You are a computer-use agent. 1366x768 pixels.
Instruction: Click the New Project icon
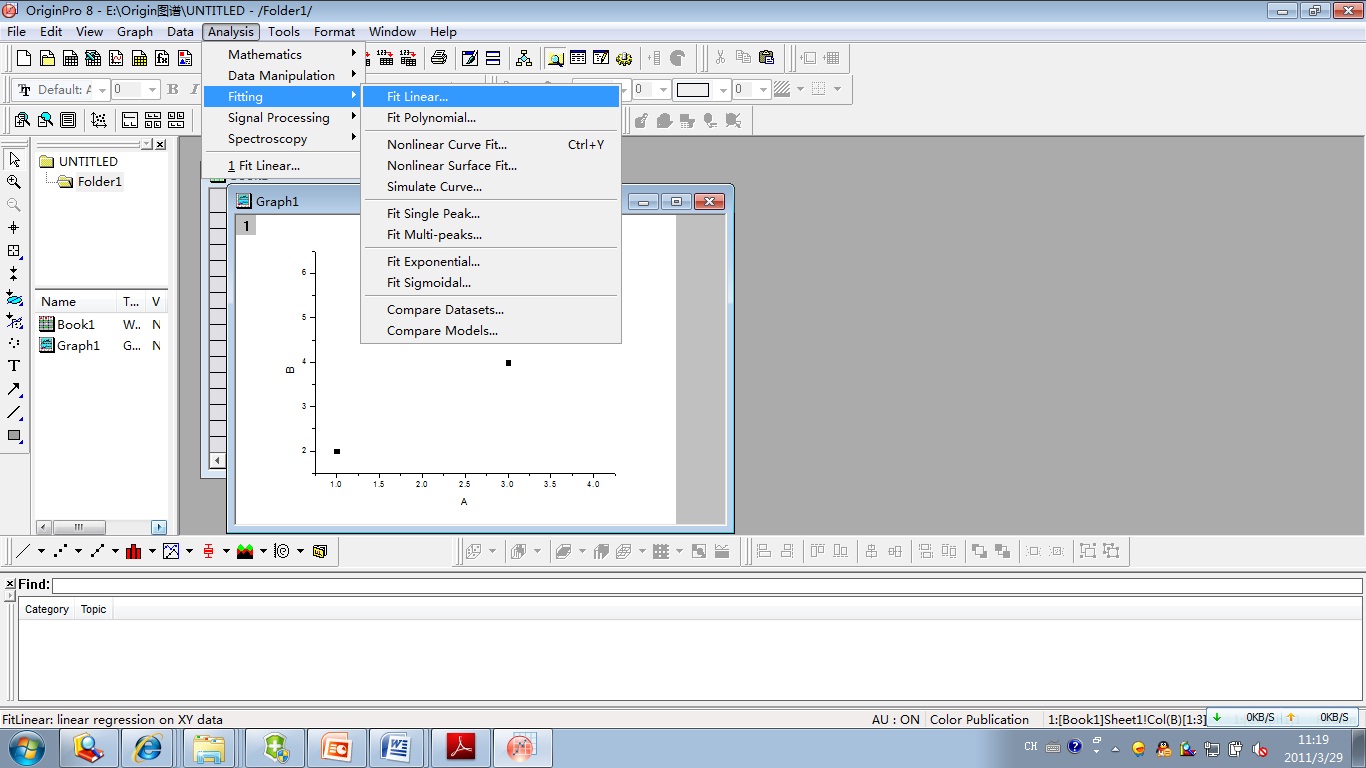pos(24,58)
